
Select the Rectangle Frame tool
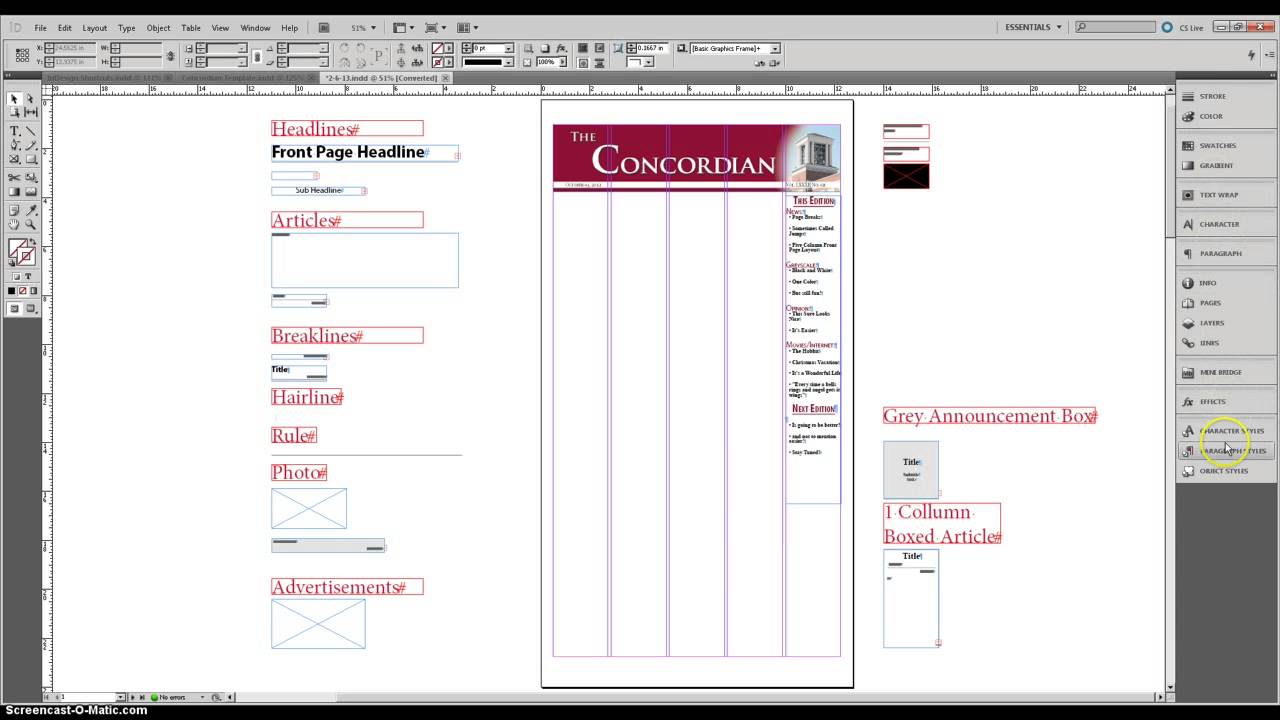[14, 159]
